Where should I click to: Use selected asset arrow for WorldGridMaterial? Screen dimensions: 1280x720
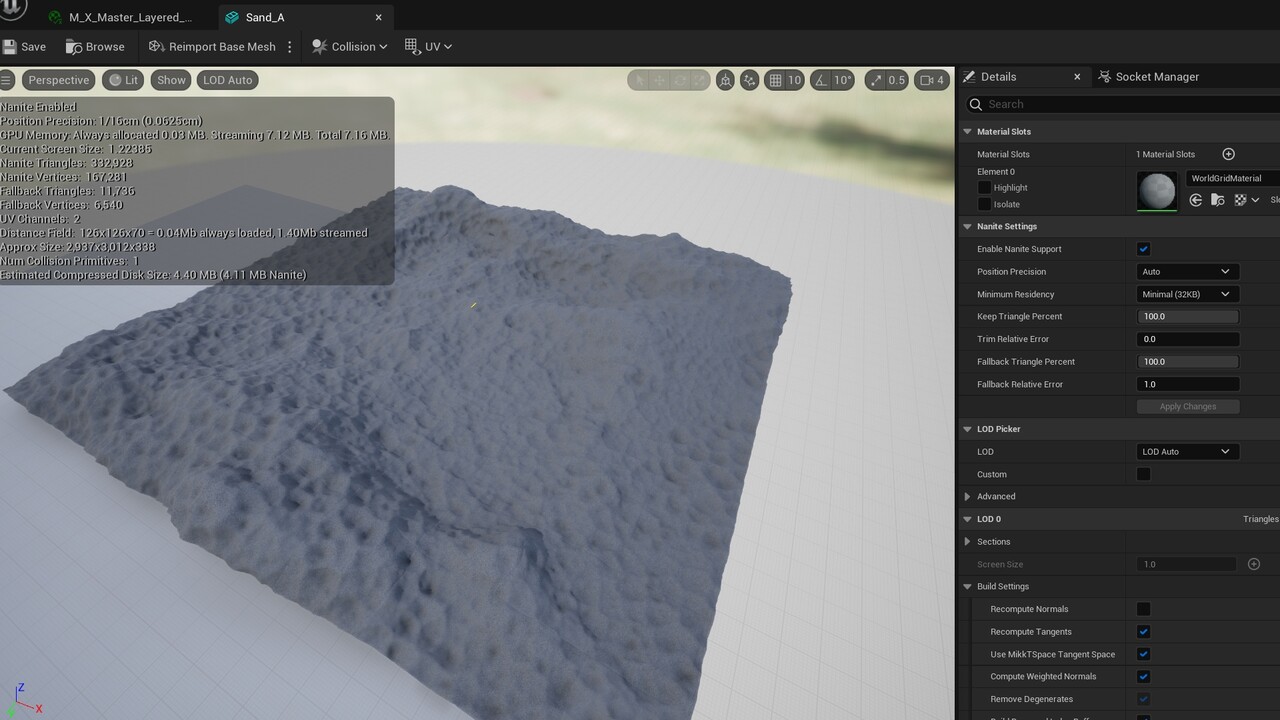1196,200
